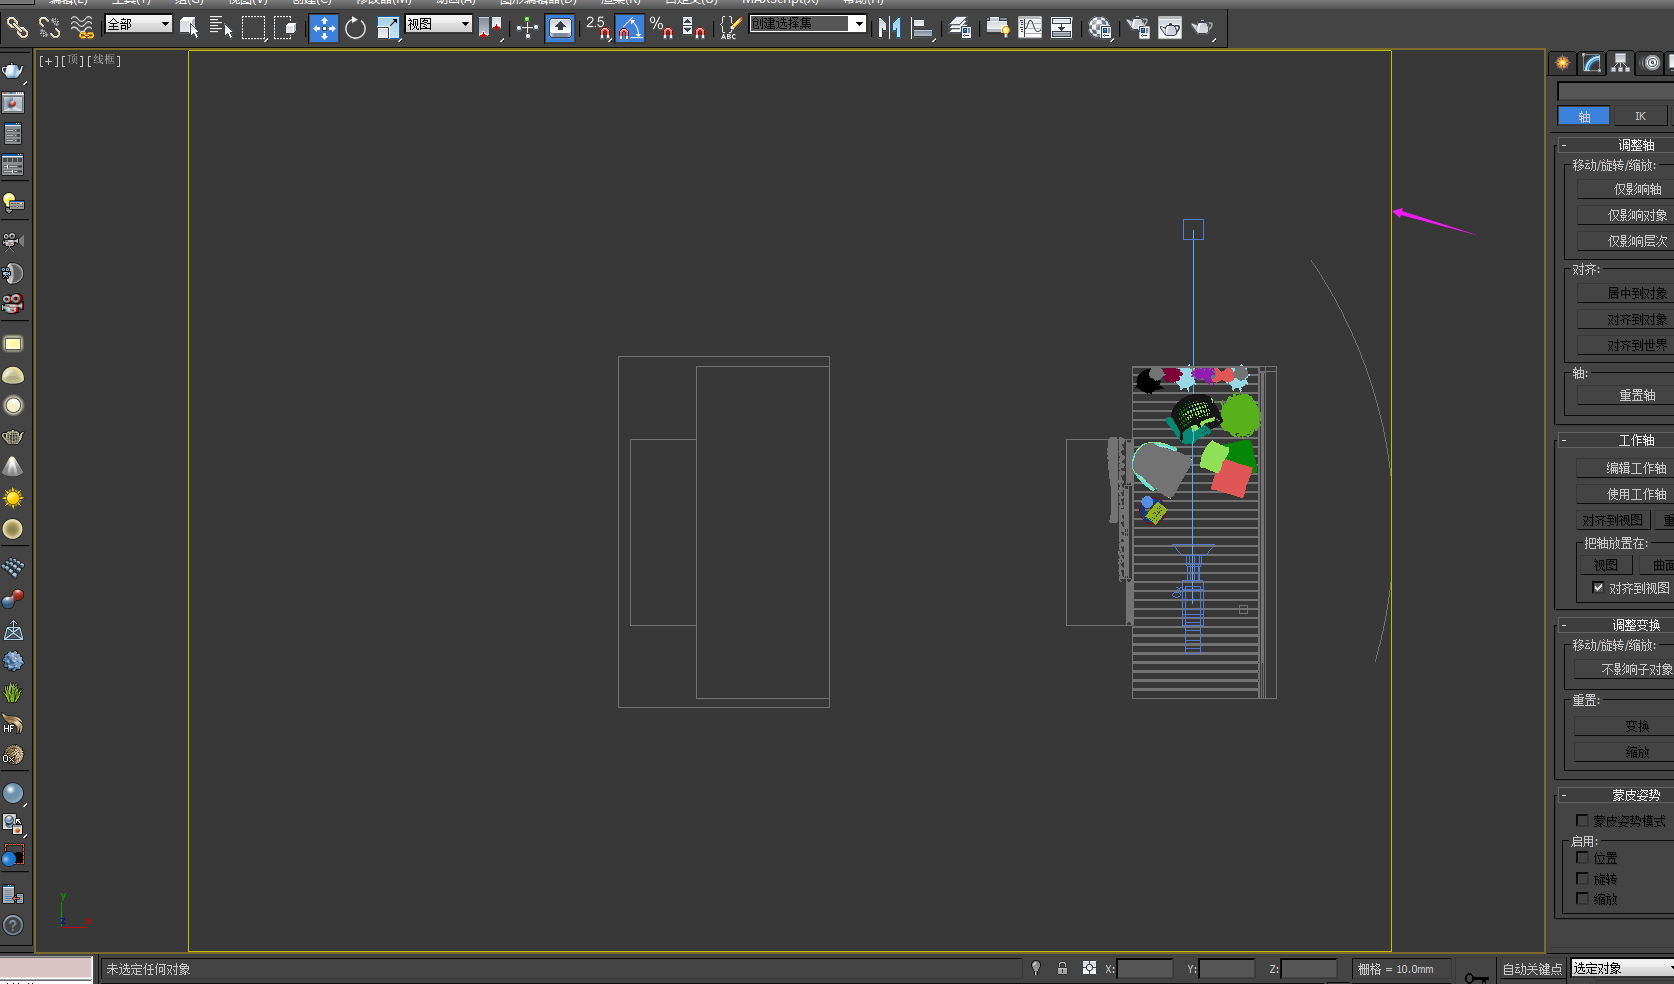Click the help question mark icon in left sidebar
Image resolution: width=1674 pixels, height=984 pixels.
coord(13,925)
